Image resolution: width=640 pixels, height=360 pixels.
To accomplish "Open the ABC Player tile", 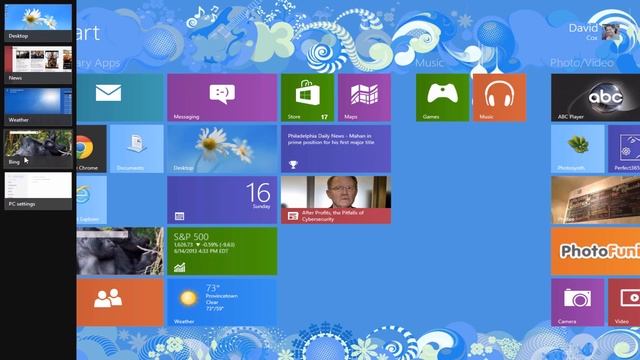I will [x=596, y=97].
